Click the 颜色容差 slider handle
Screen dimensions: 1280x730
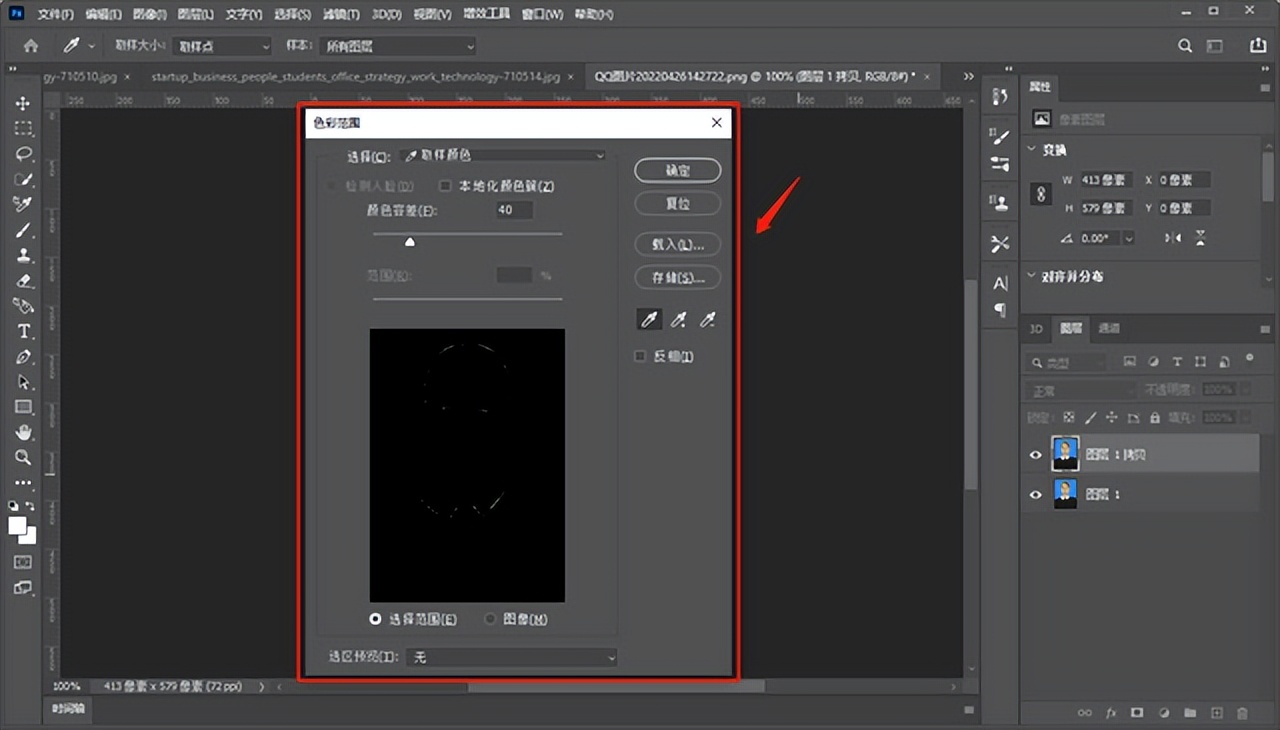tap(409, 241)
